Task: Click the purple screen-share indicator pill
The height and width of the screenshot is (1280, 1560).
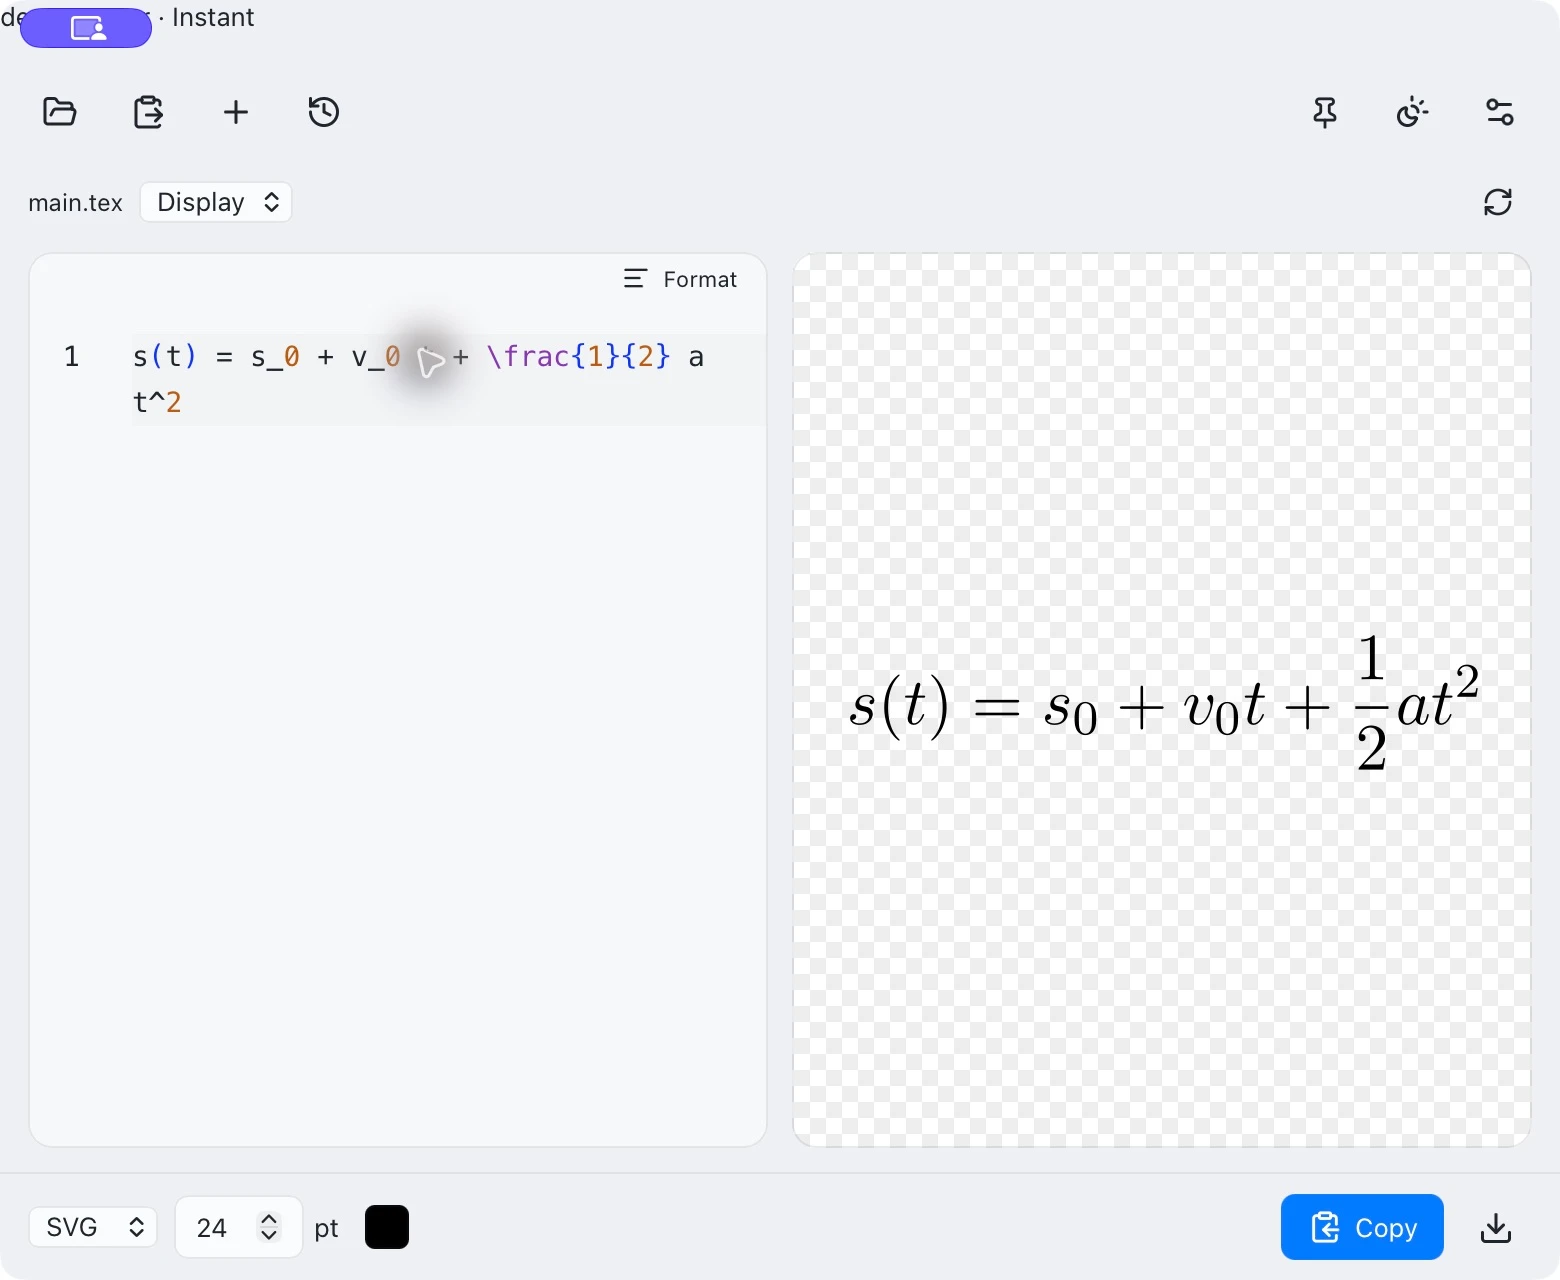Action: 86,28
